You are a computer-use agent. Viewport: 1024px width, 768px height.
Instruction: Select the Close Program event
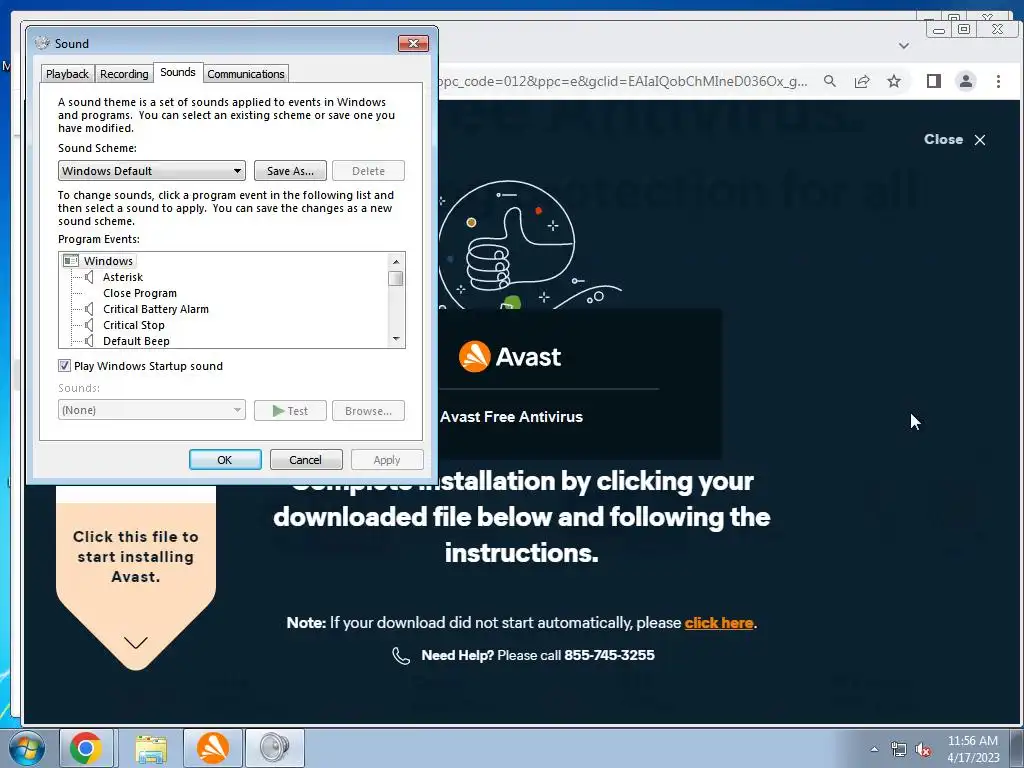click(140, 293)
